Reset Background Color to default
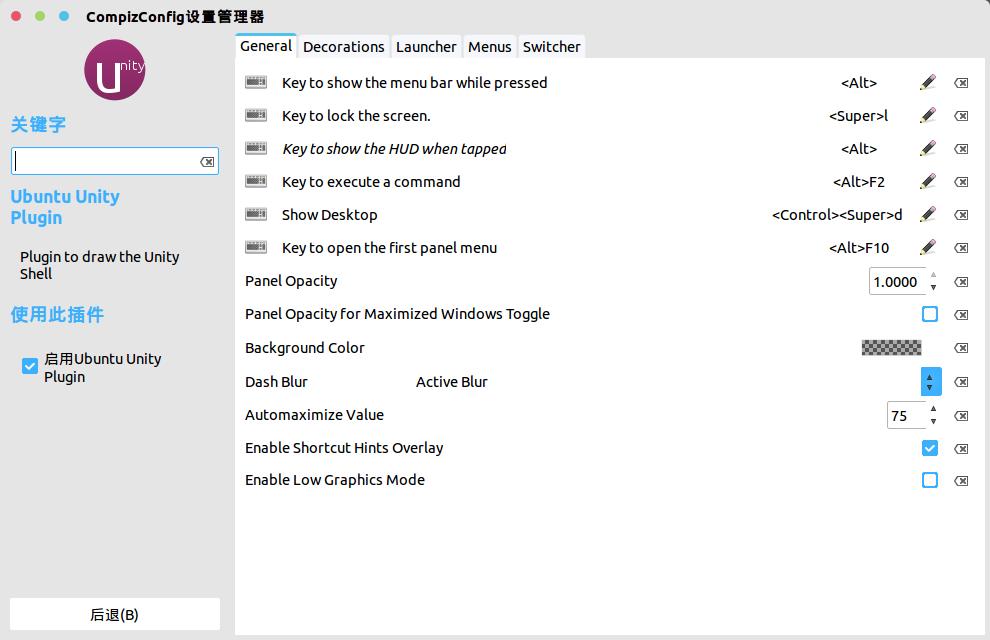990x640 pixels. pos(961,348)
